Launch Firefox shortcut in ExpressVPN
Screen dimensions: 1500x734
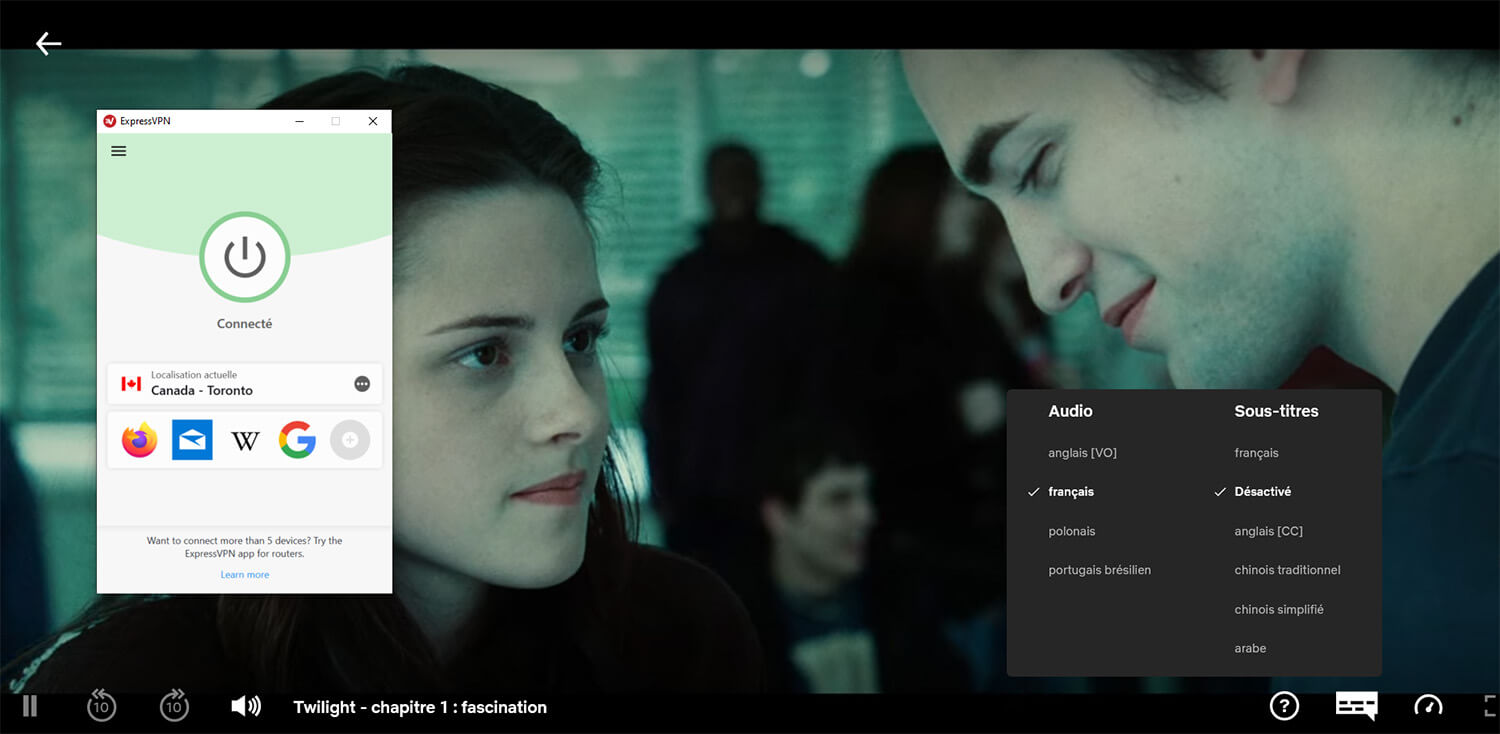[x=140, y=440]
